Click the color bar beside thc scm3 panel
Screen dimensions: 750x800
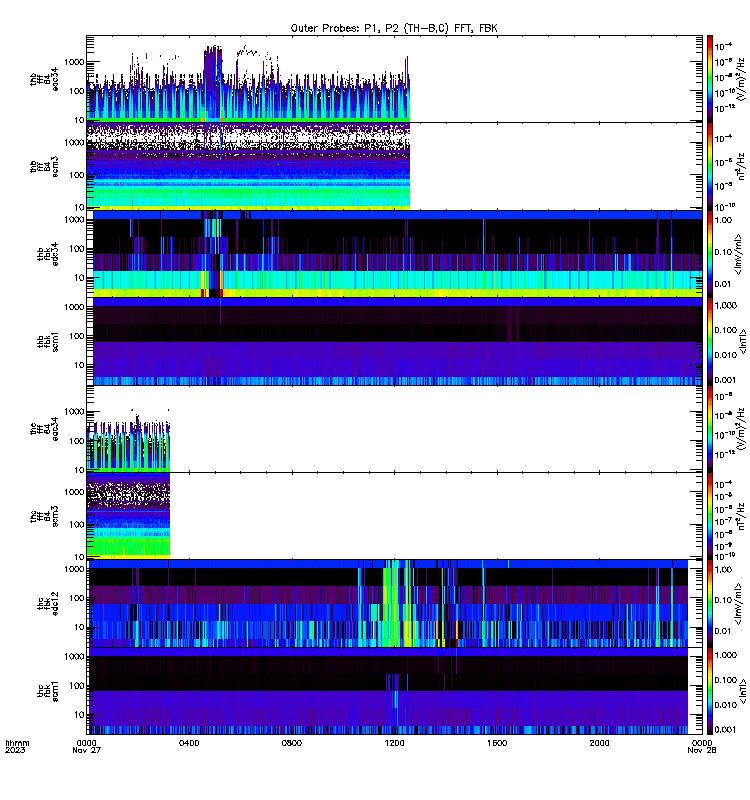pyautogui.click(x=710, y=516)
